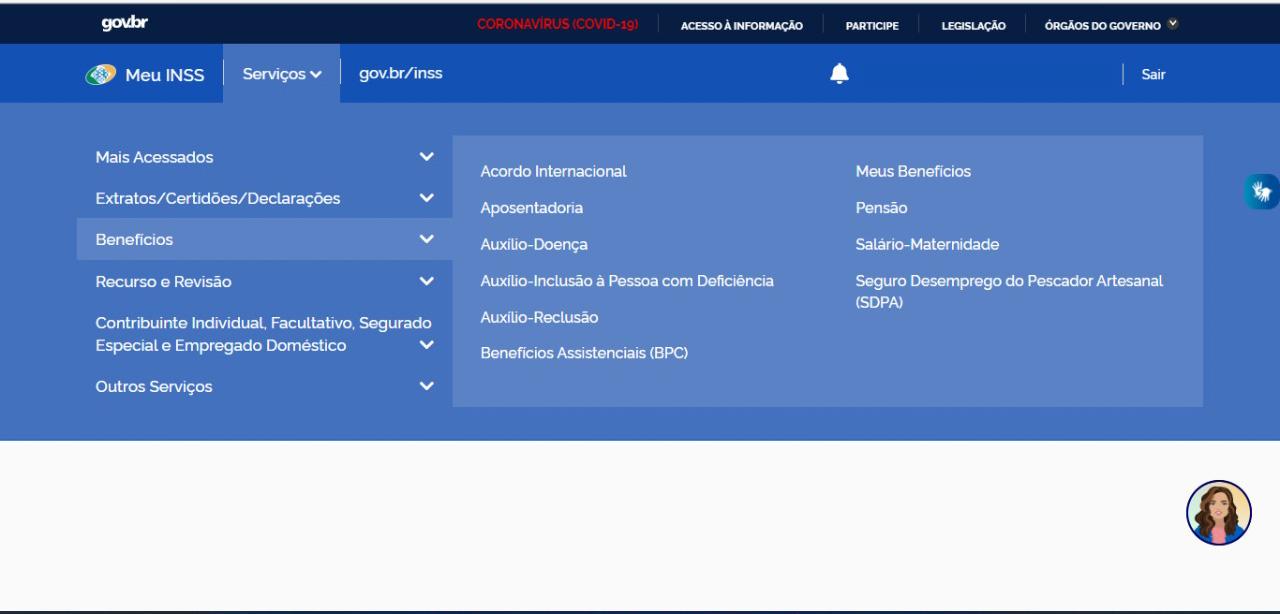Screen dimensions: 1280x614
Task: Expand the Mais Acessados chevron
Action: pyautogui.click(x=427, y=157)
